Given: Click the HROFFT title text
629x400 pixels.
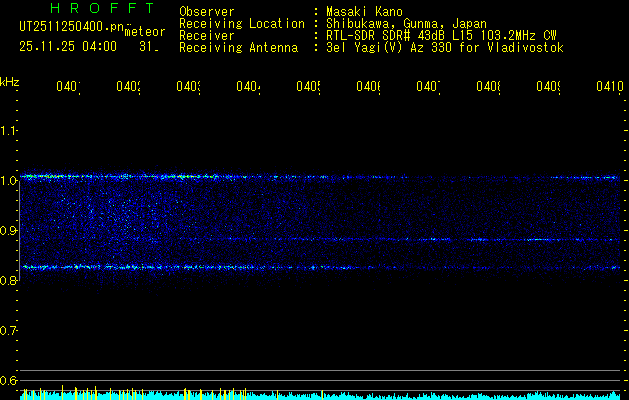Looking at the screenshot, I should [x=102, y=8].
